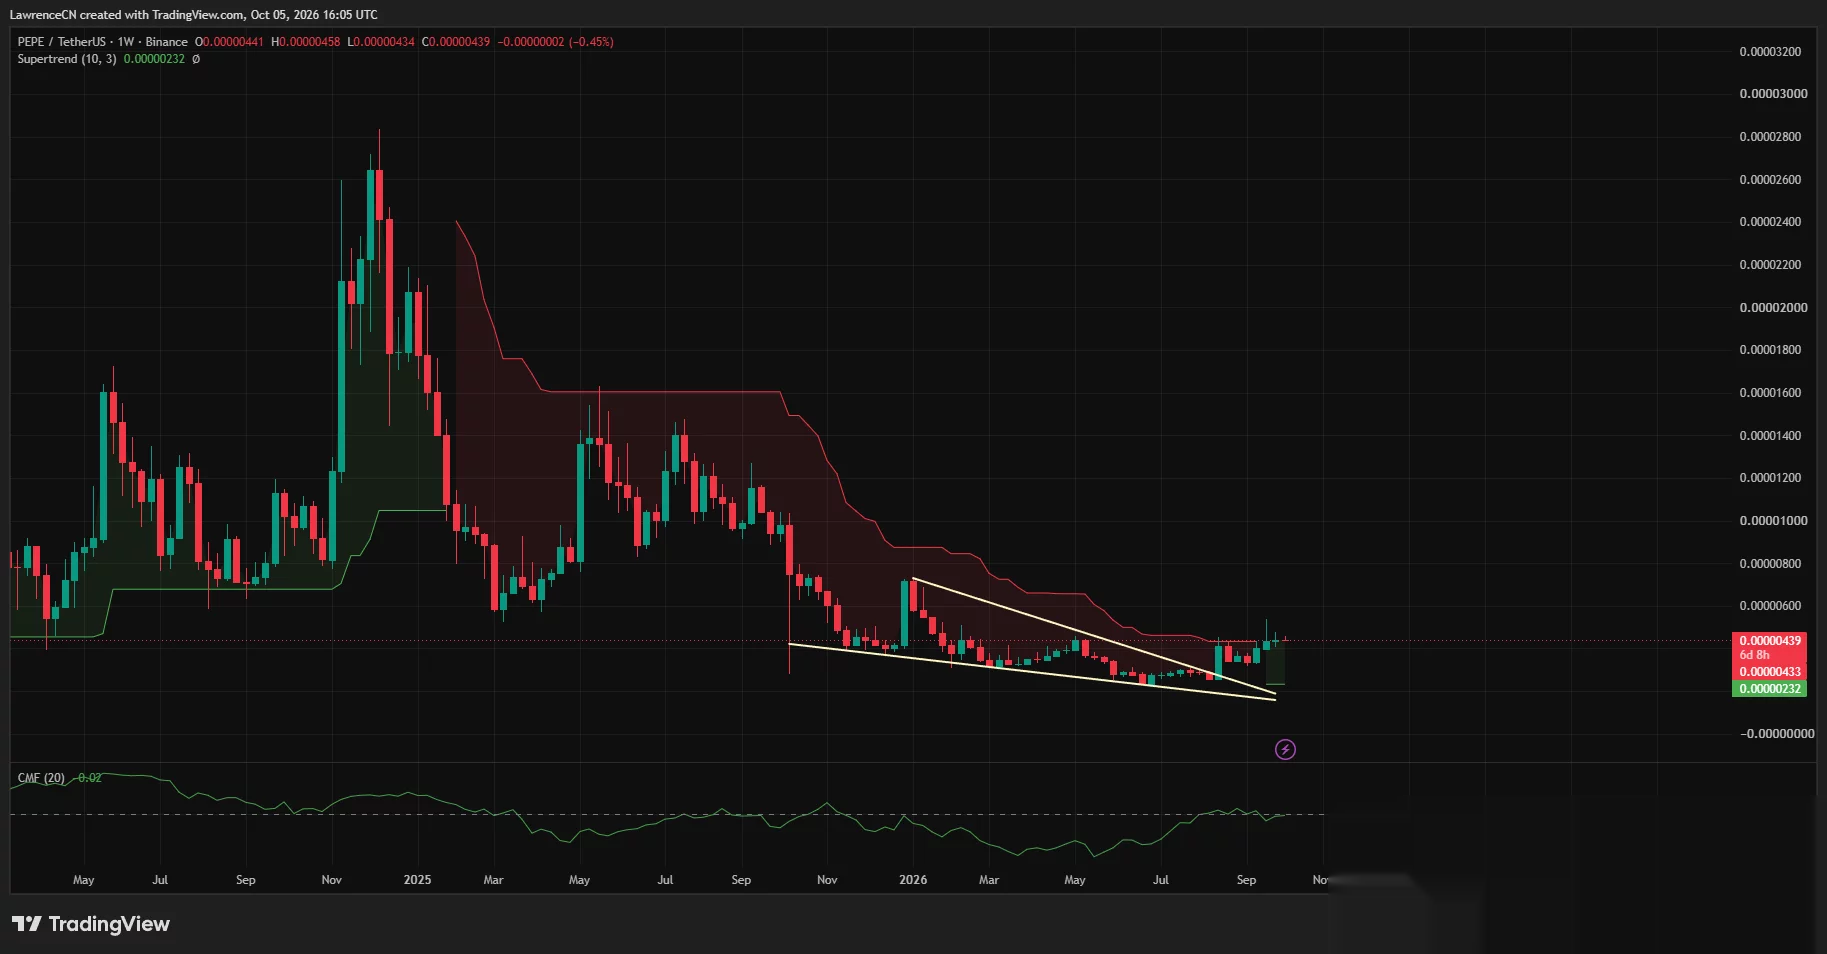Click the 0.00003000 price axis label

[1773, 94]
